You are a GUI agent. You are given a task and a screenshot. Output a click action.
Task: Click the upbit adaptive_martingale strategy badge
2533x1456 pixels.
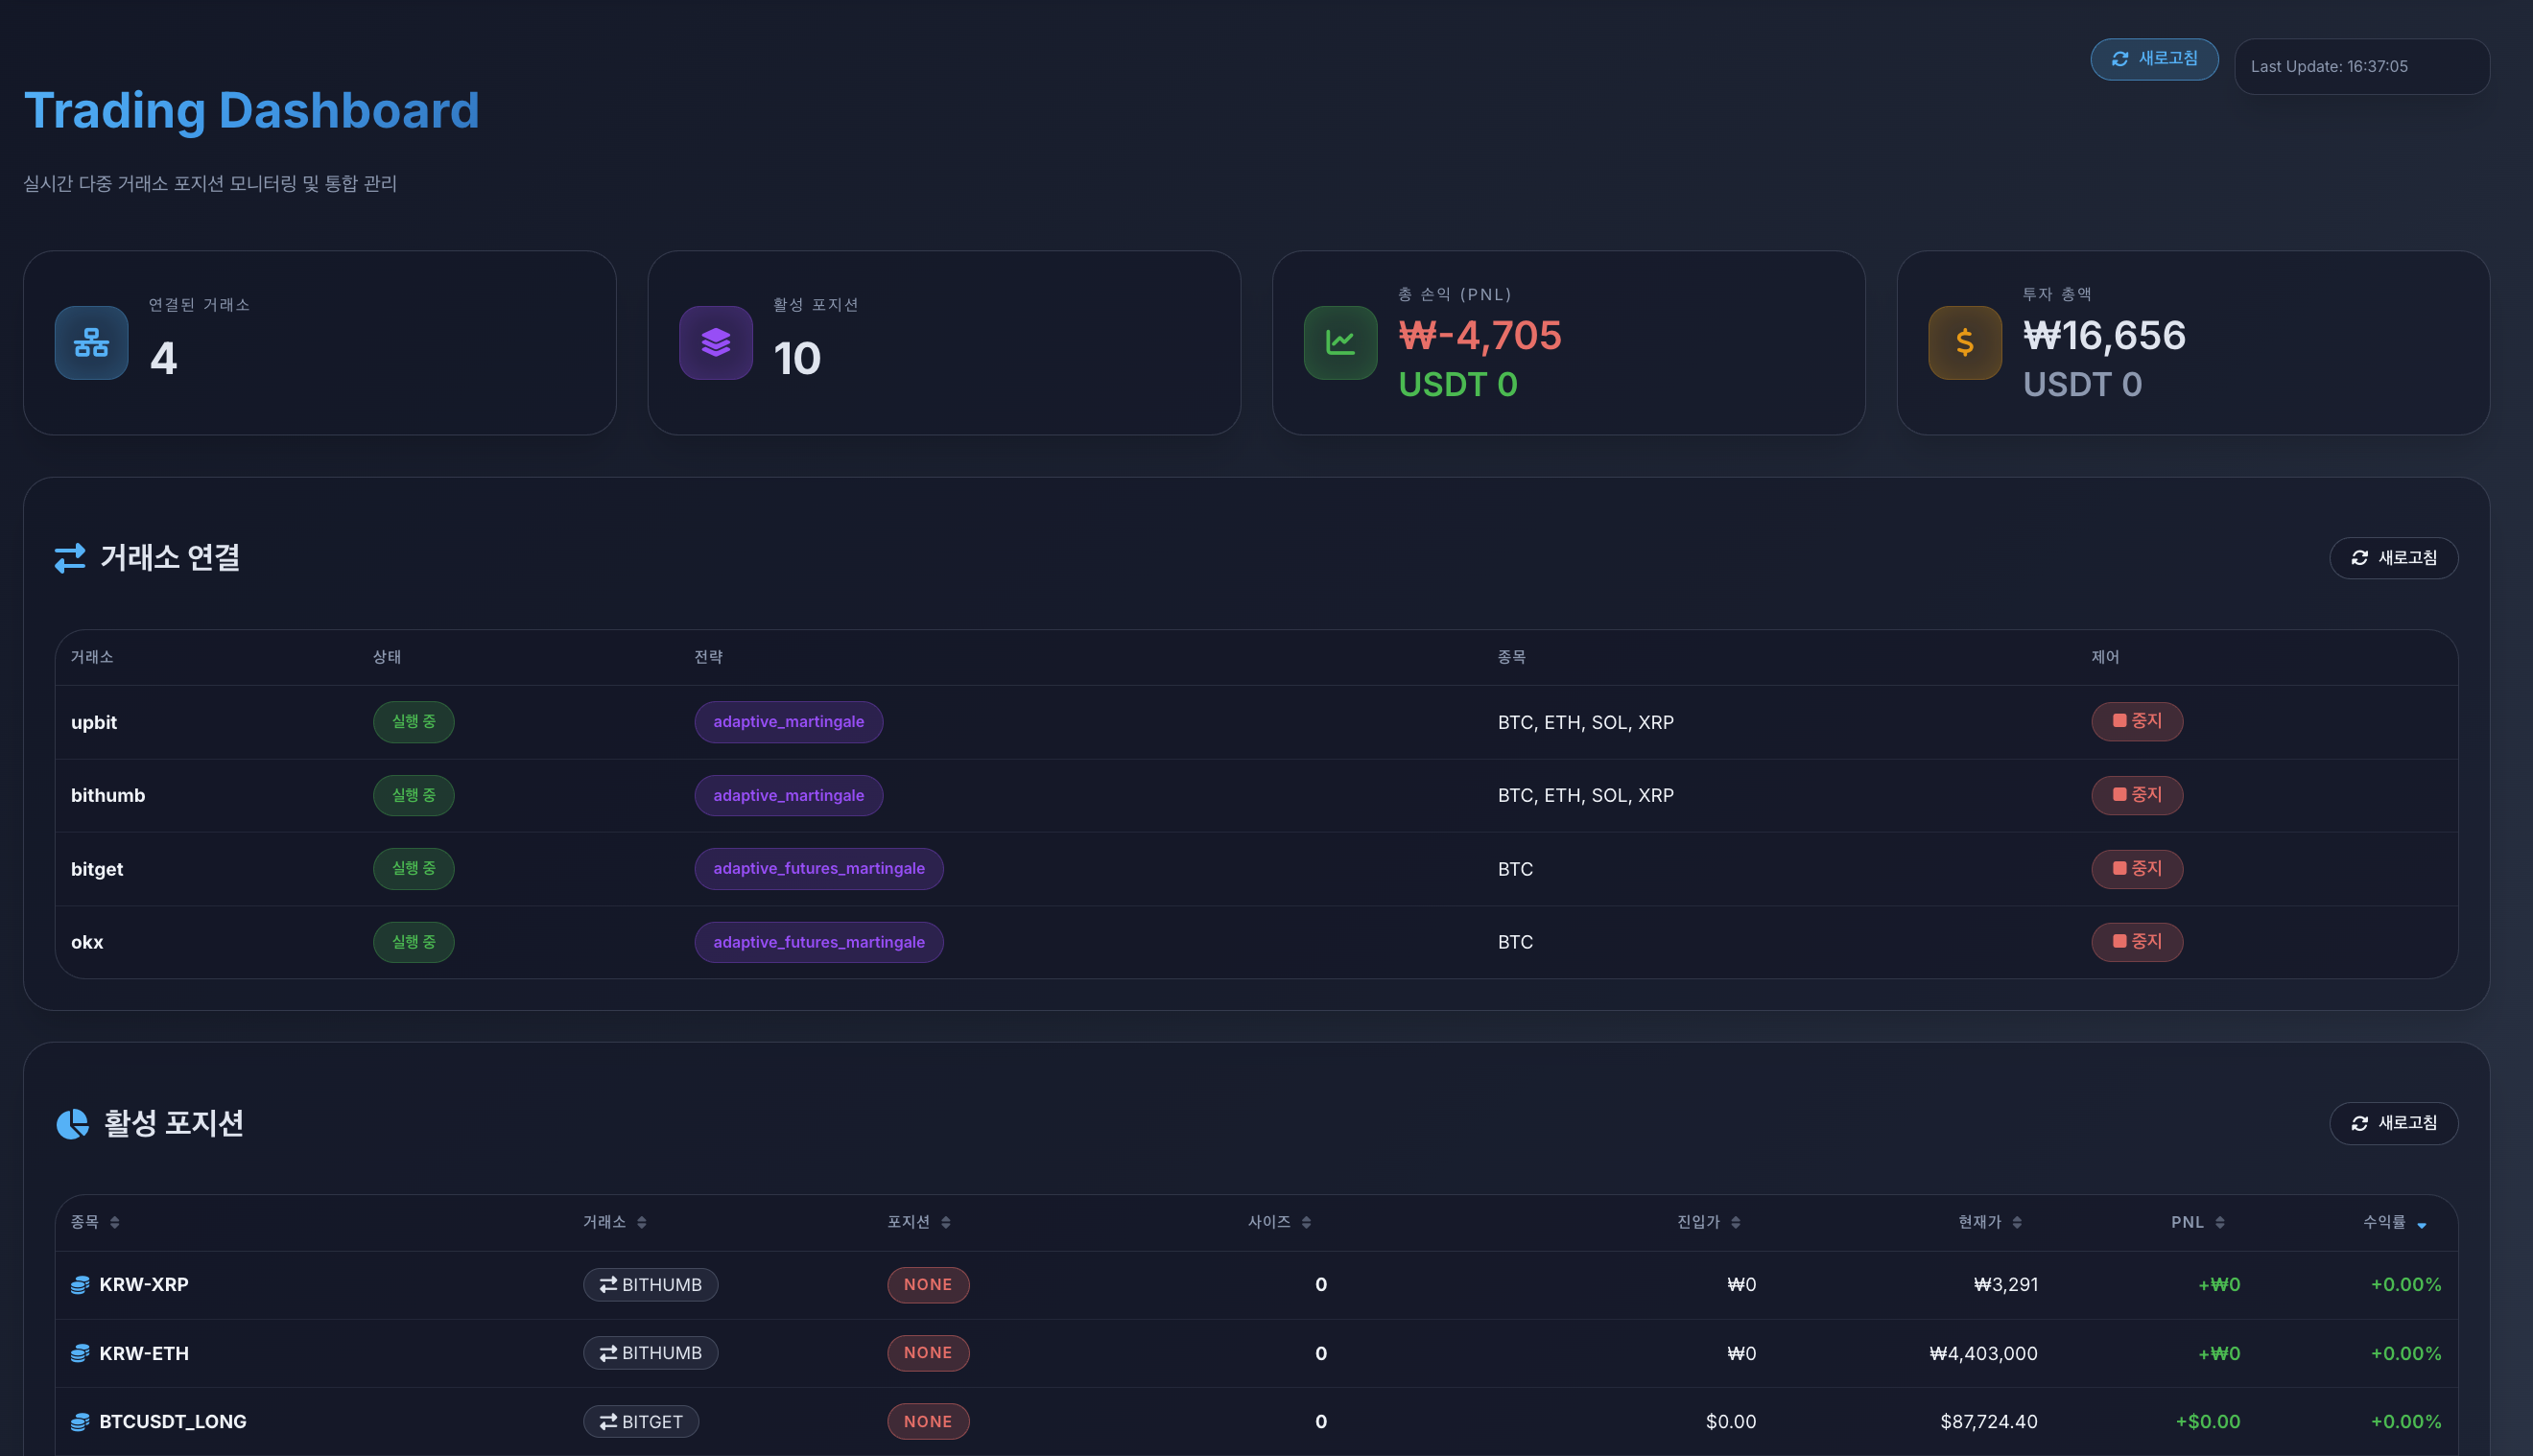point(788,722)
